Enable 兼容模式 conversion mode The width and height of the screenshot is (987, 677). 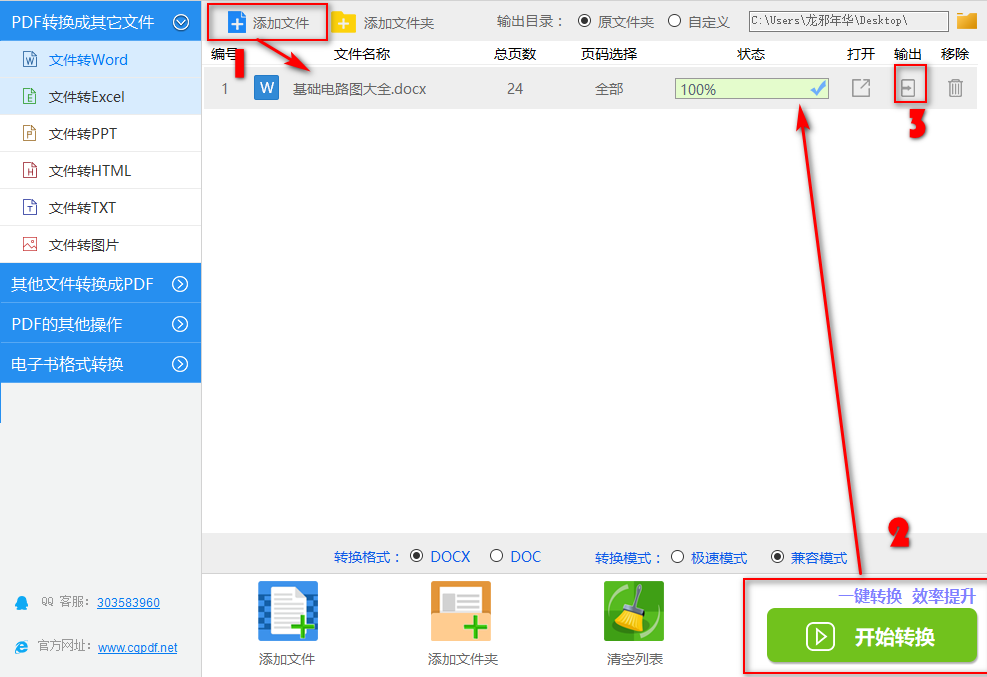[777, 557]
